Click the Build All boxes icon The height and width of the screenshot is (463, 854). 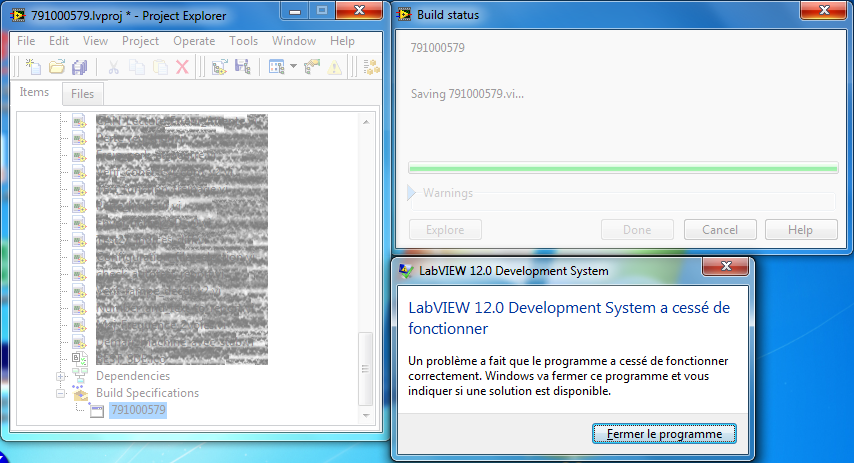371,67
